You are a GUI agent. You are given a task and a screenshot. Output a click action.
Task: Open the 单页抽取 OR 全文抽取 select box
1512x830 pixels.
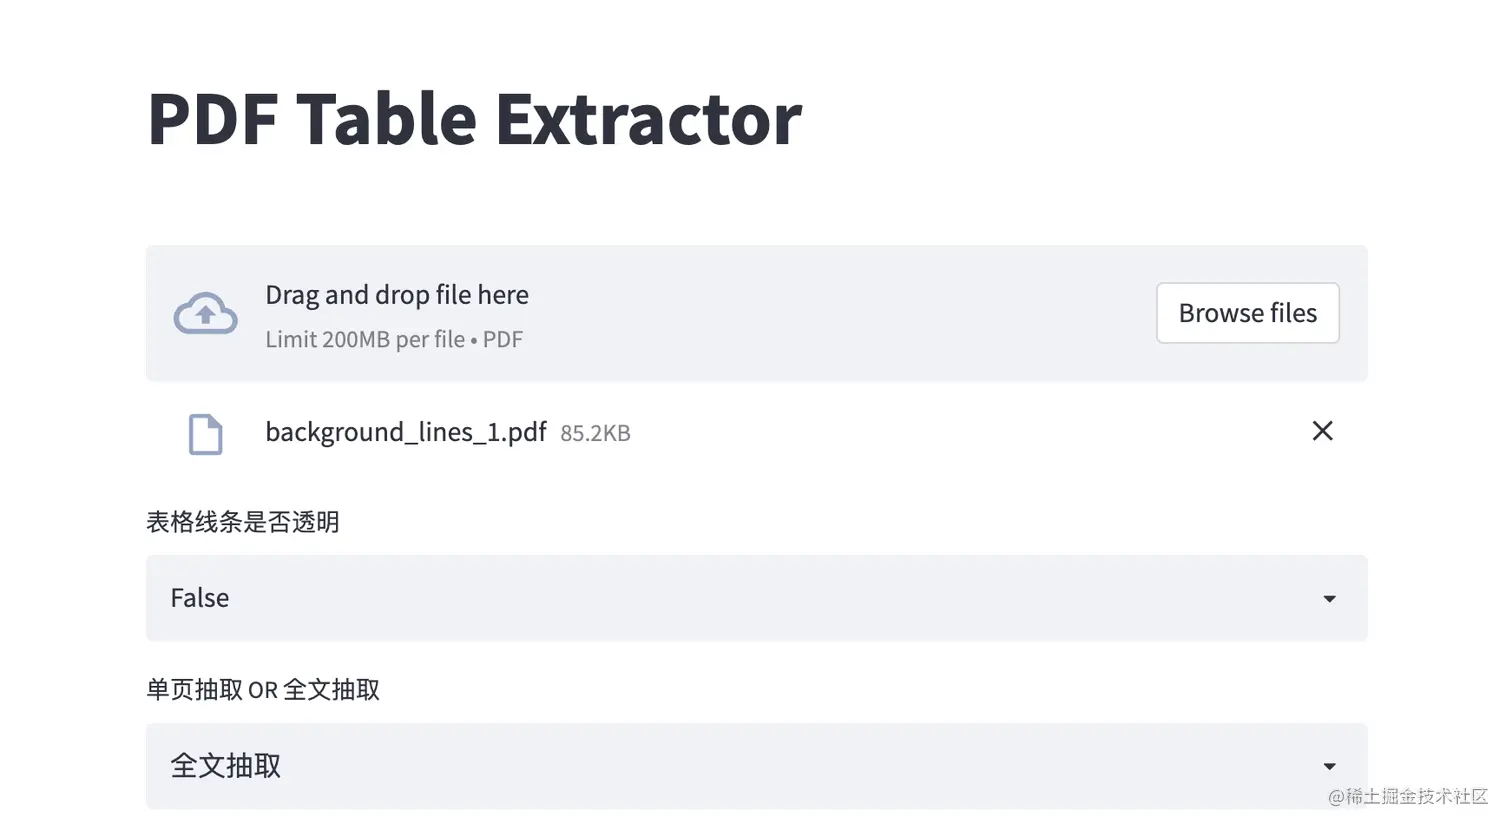point(756,766)
